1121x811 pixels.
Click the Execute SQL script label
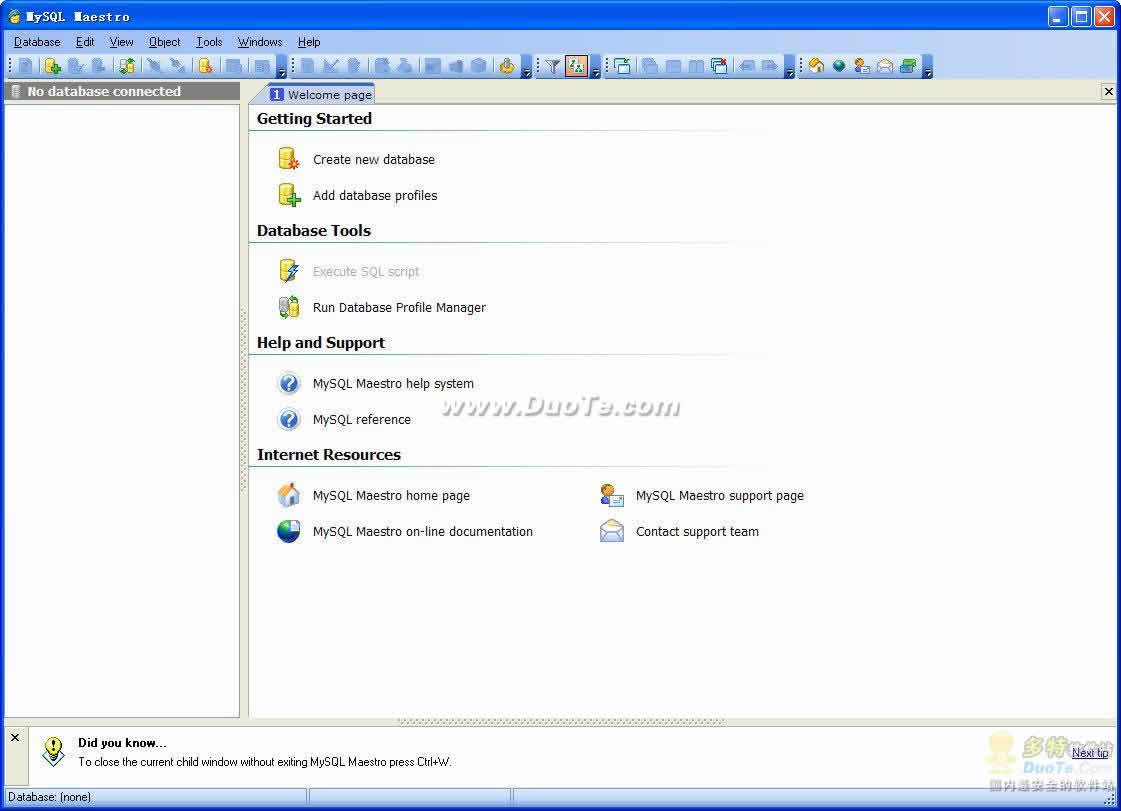point(365,272)
